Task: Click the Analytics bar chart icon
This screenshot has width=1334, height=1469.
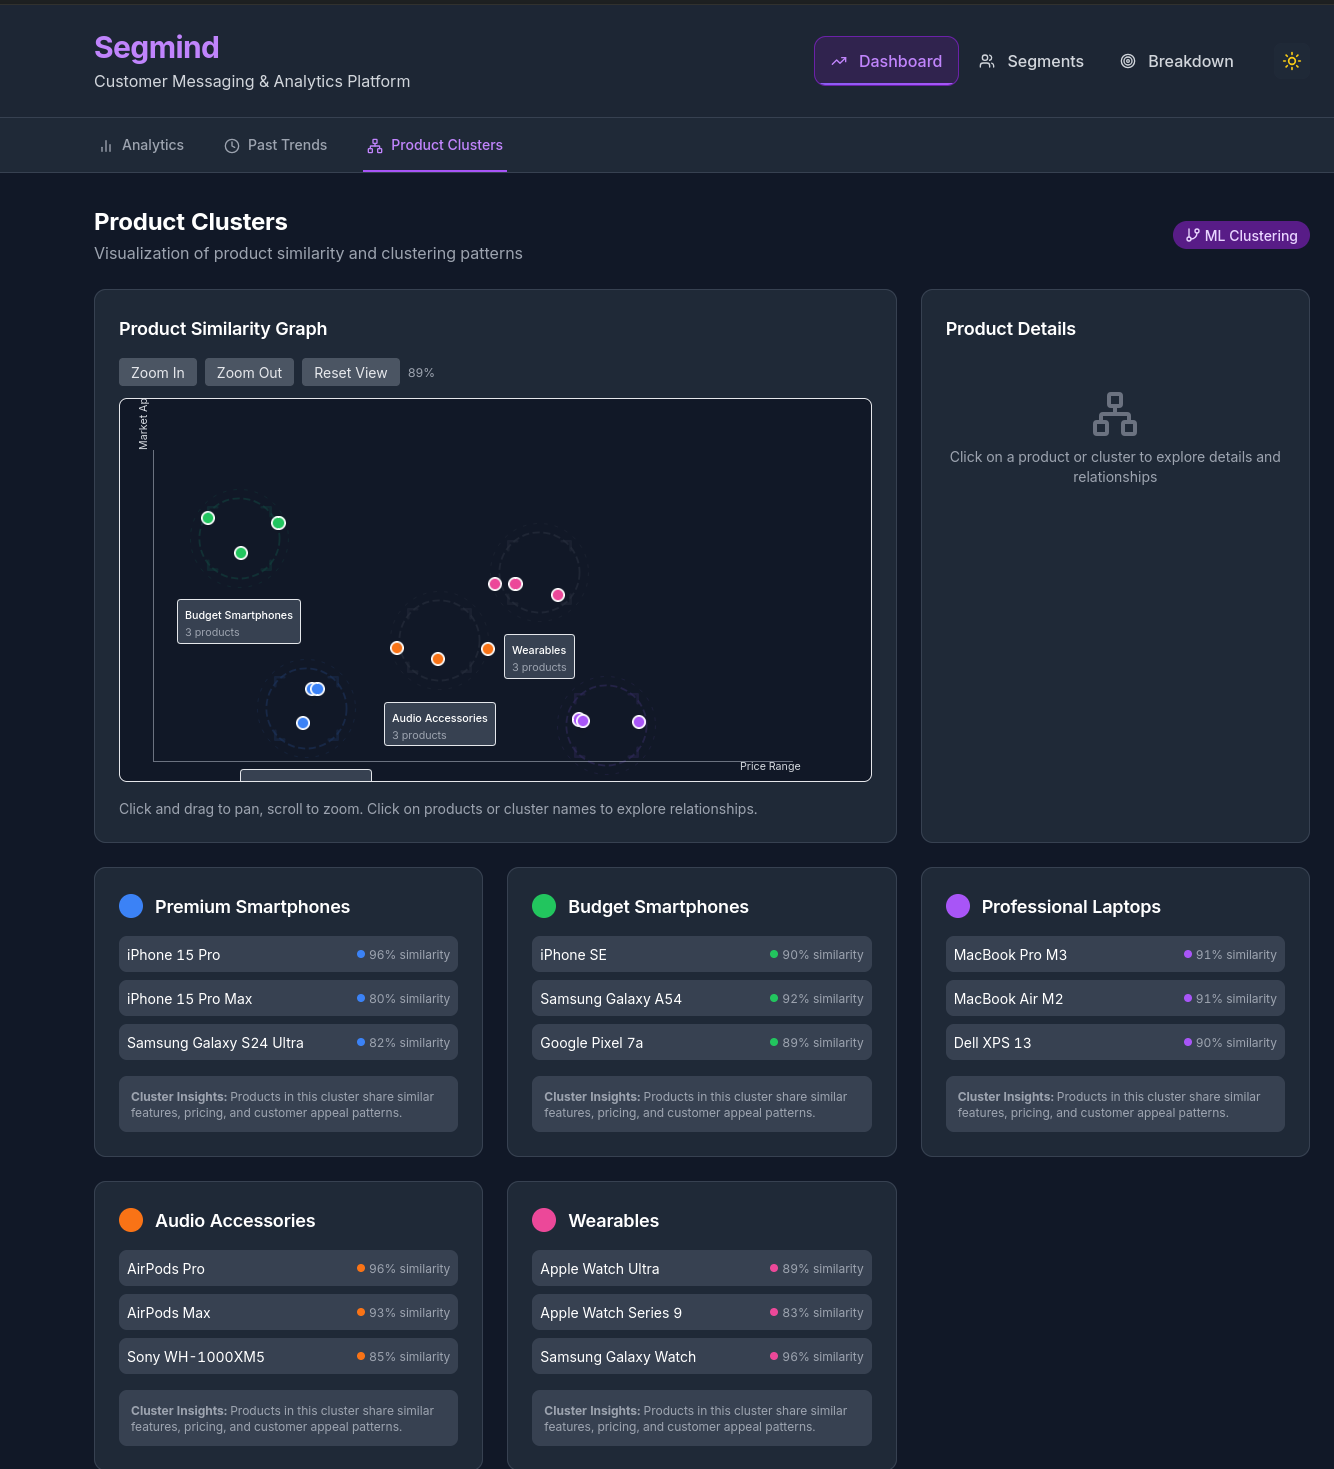Action: click(x=106, y=146)
